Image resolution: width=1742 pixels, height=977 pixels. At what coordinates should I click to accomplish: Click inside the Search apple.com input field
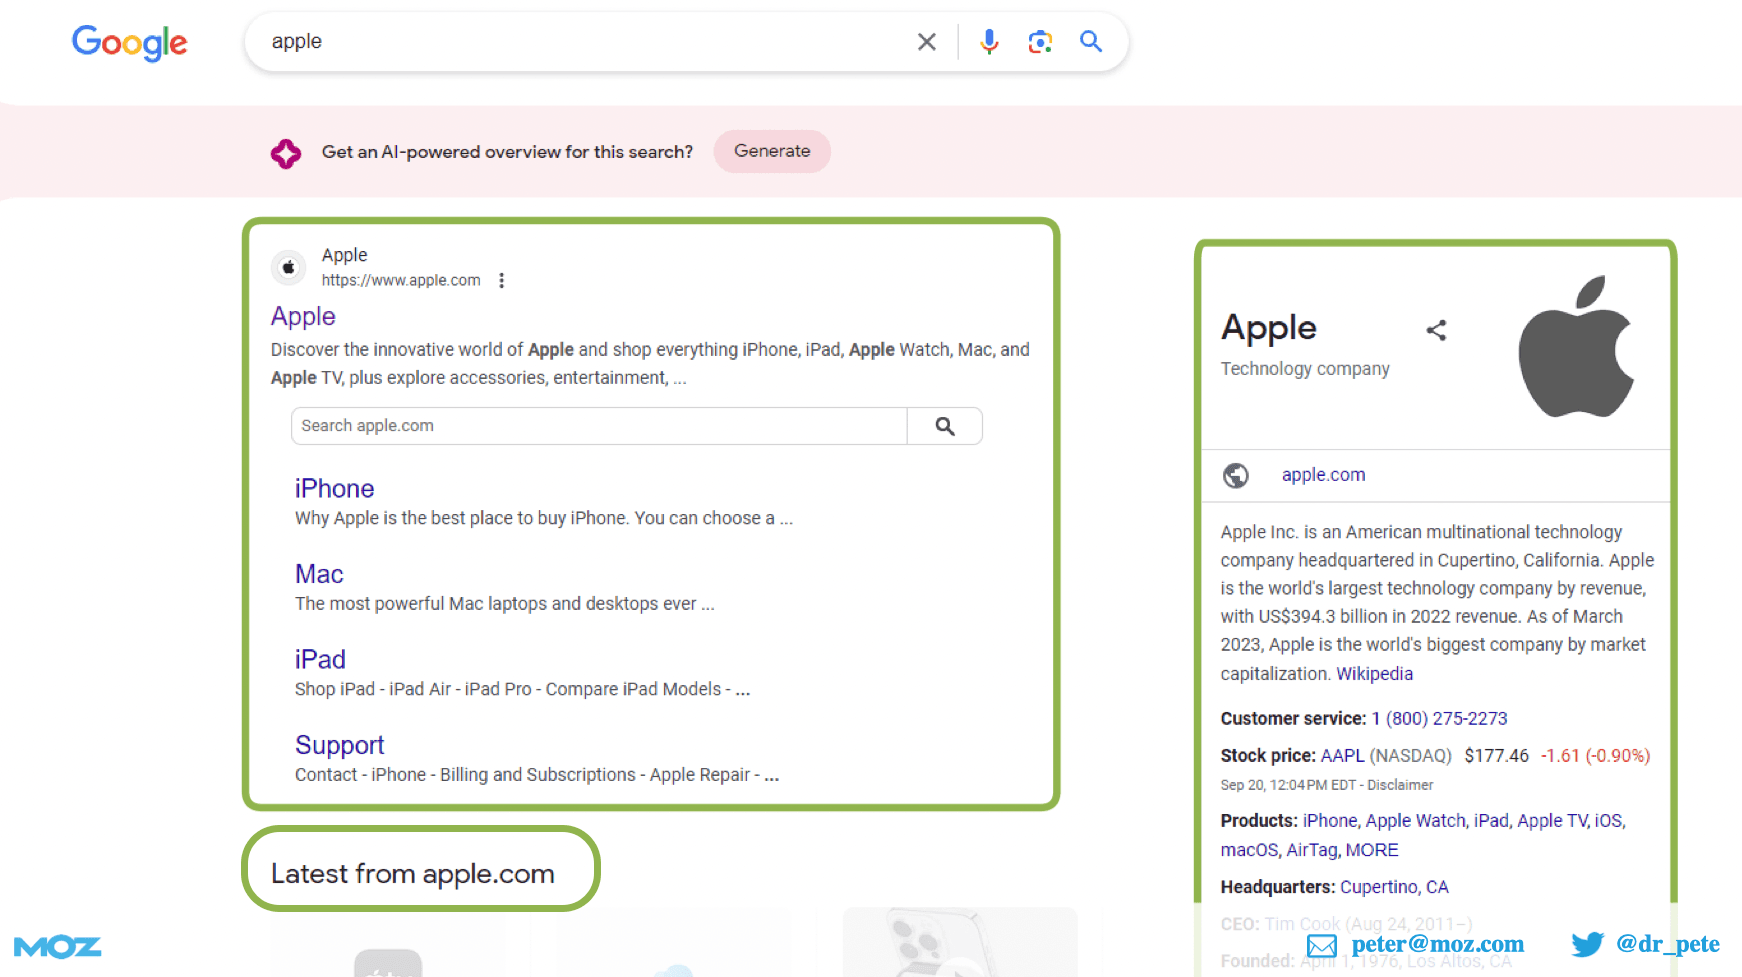pos(590,425)
